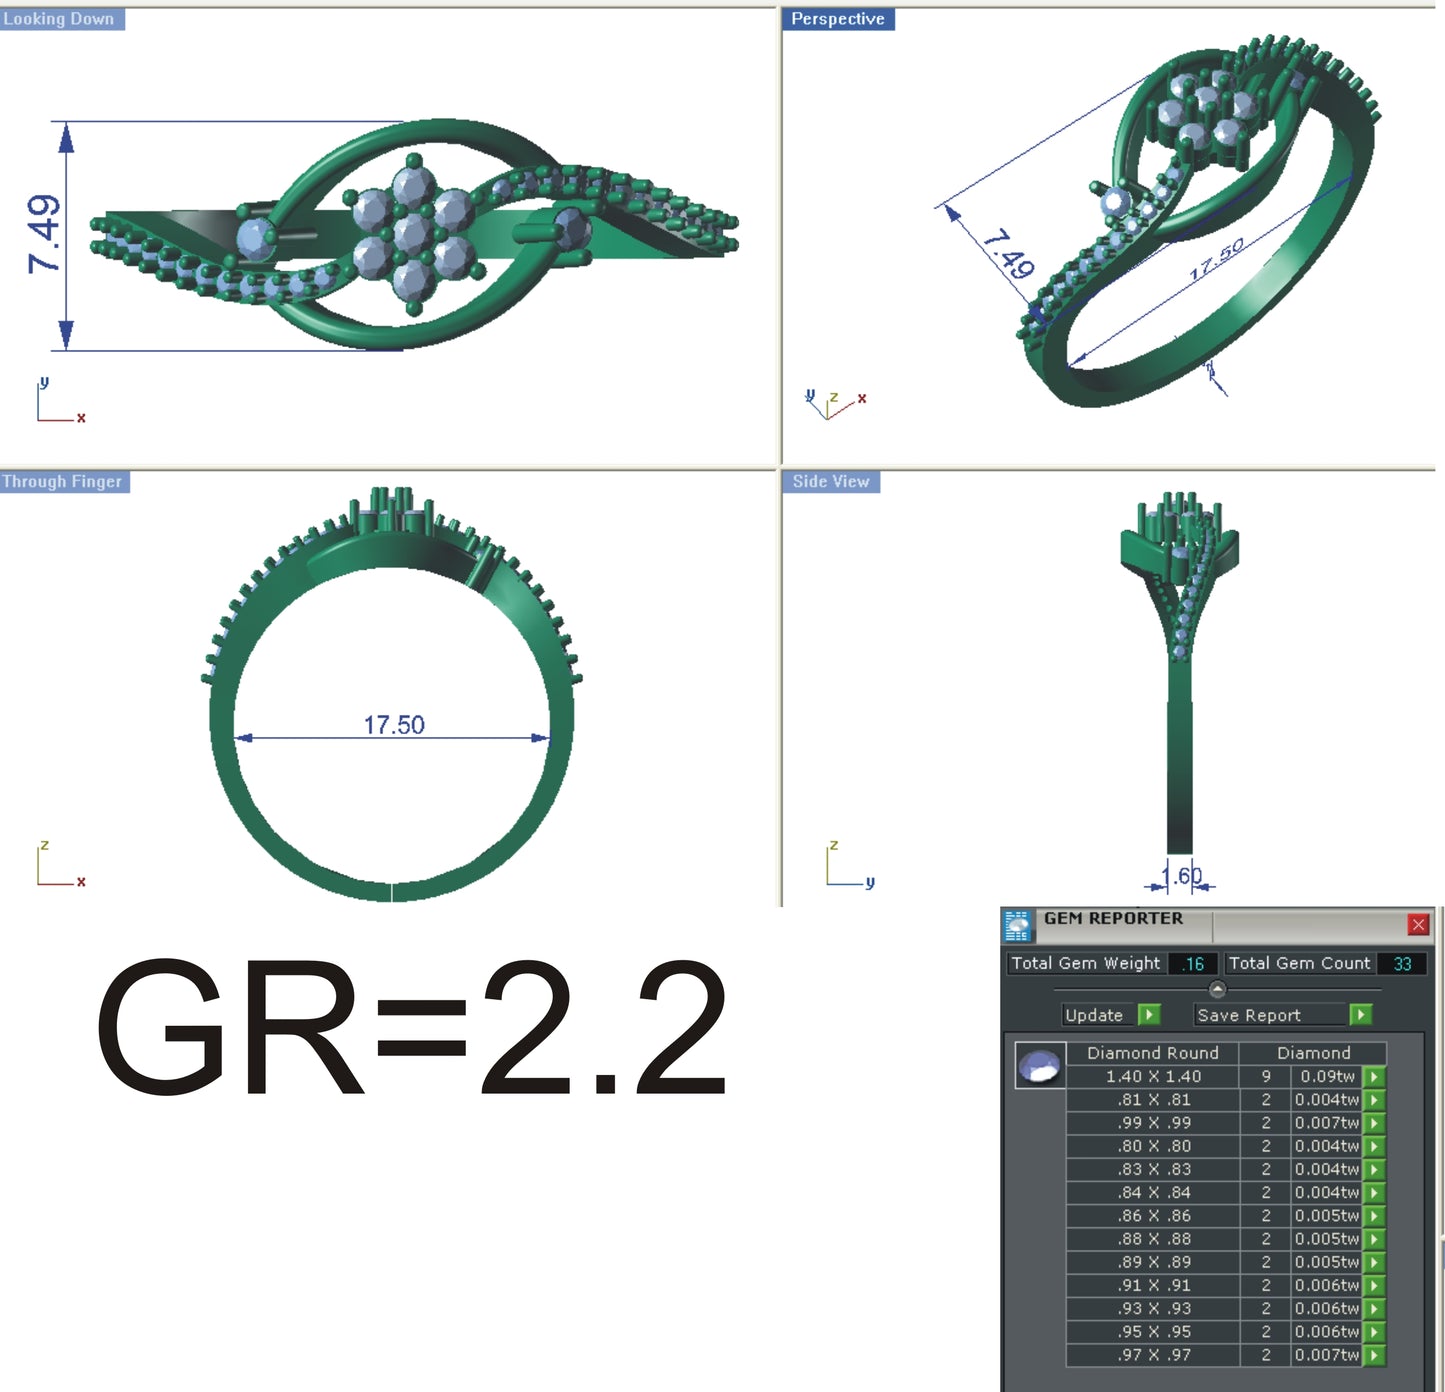Select the Side View viewport title
The image size is (1445, 1392).
(x=829, y=481)
